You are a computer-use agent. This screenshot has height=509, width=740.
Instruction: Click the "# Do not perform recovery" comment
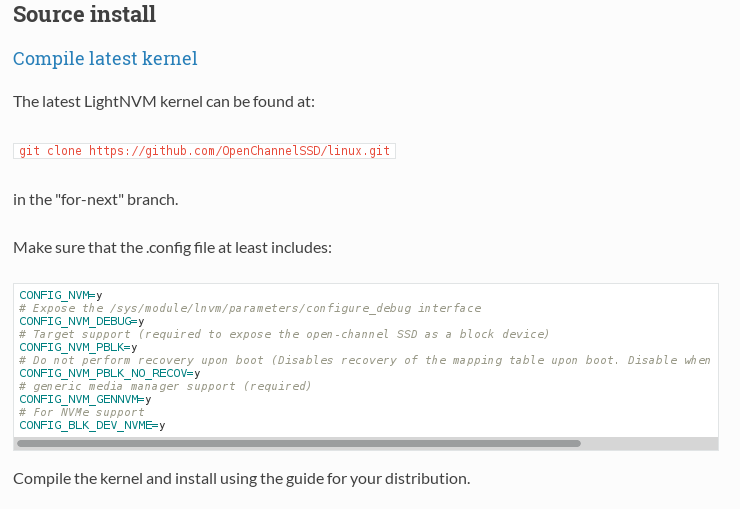365,360
